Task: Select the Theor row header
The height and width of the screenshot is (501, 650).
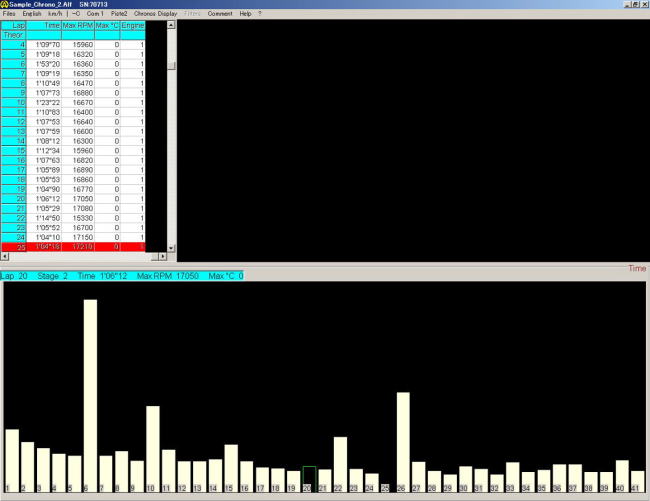Action: click(14, 35)
